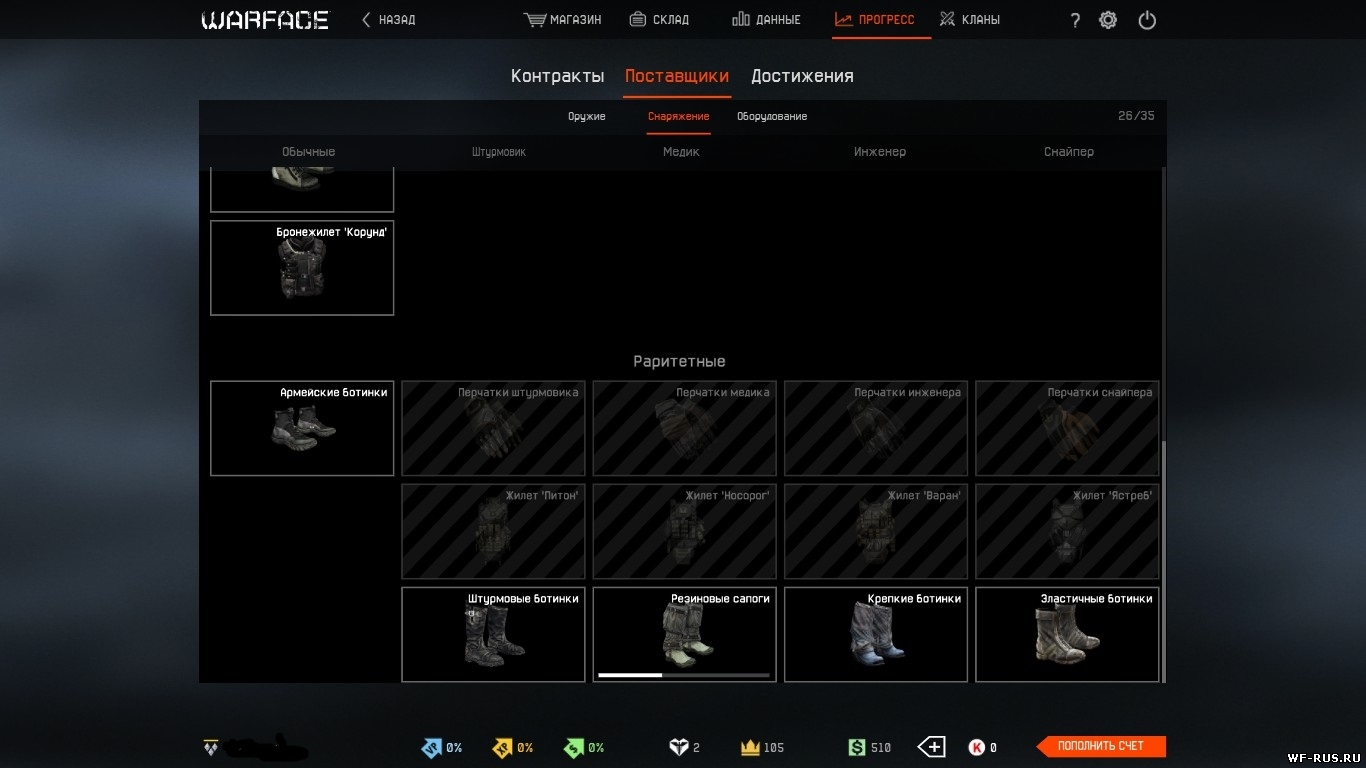Click the Обычные column header
Viewport: 1366px width, 768px height.
[308, 152]
